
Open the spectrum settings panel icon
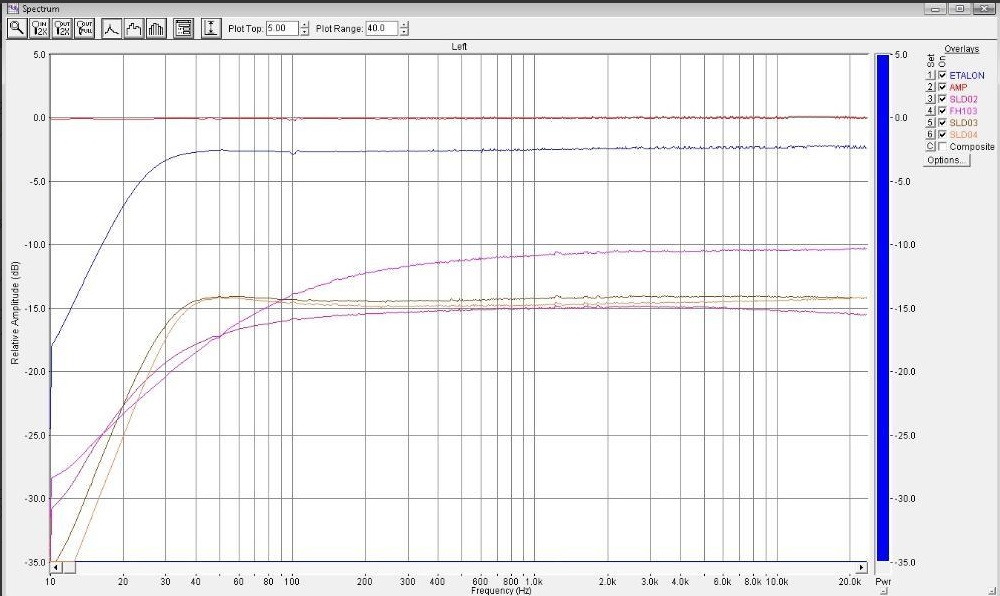(184, 29)
